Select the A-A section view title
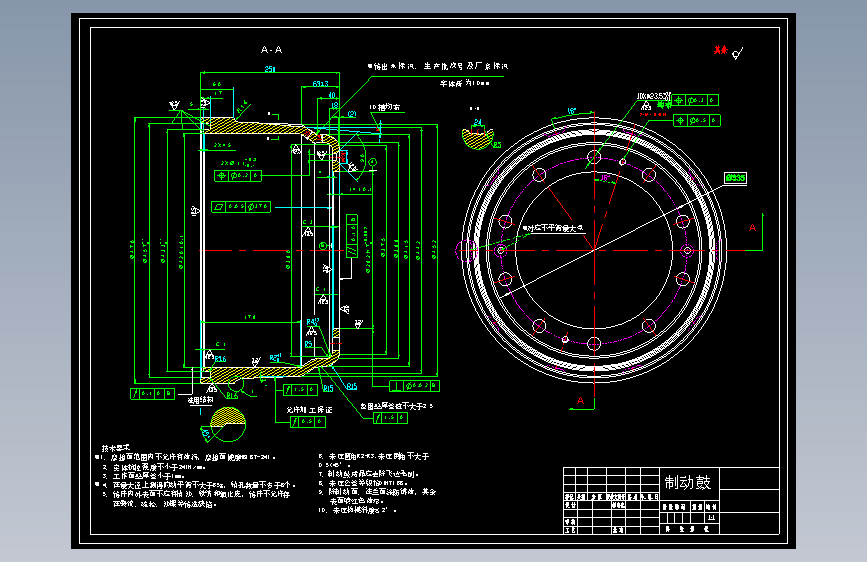The width and height of the screenshot is (867, 562). [x=271, y=50]
